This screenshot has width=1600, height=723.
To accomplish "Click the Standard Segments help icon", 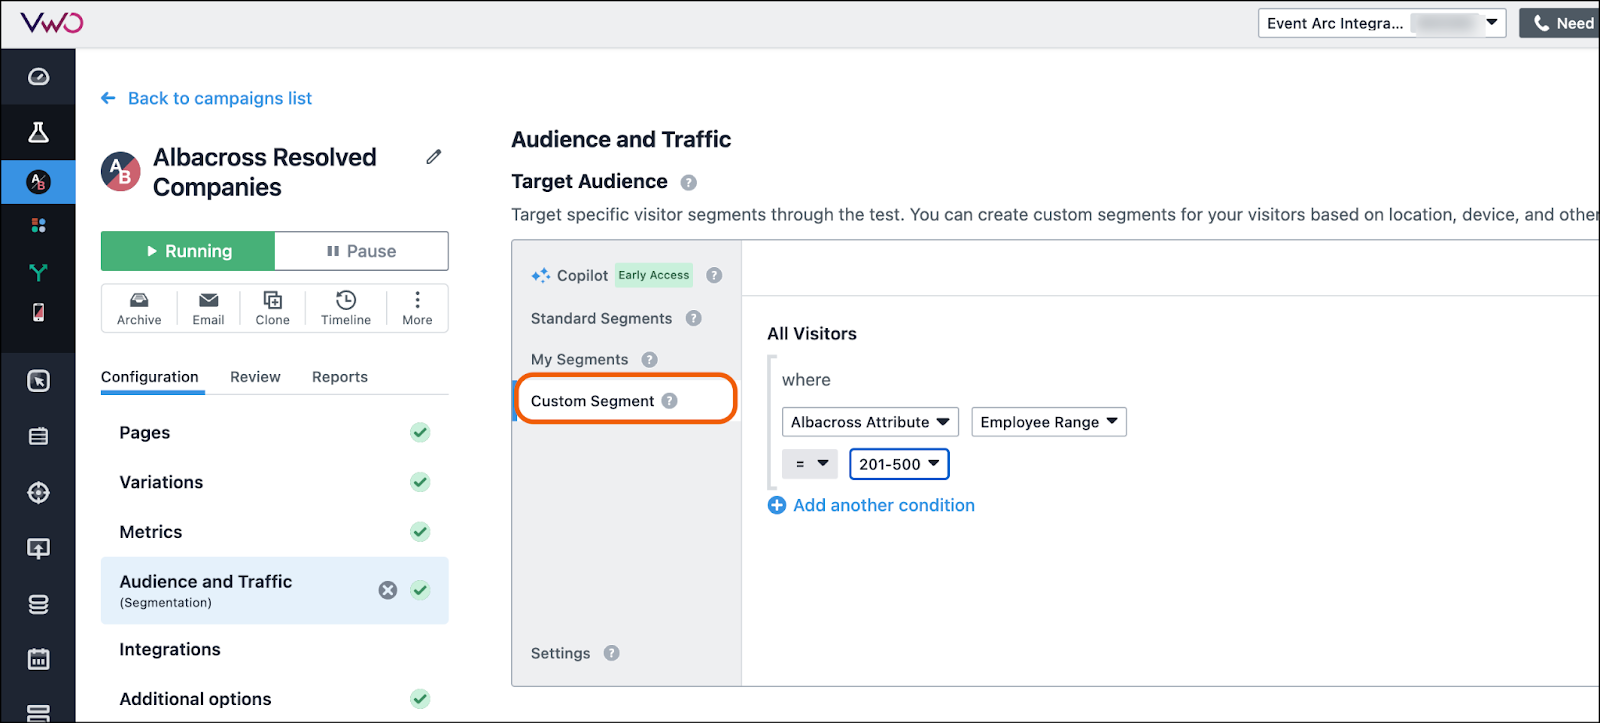I will 693,318.
